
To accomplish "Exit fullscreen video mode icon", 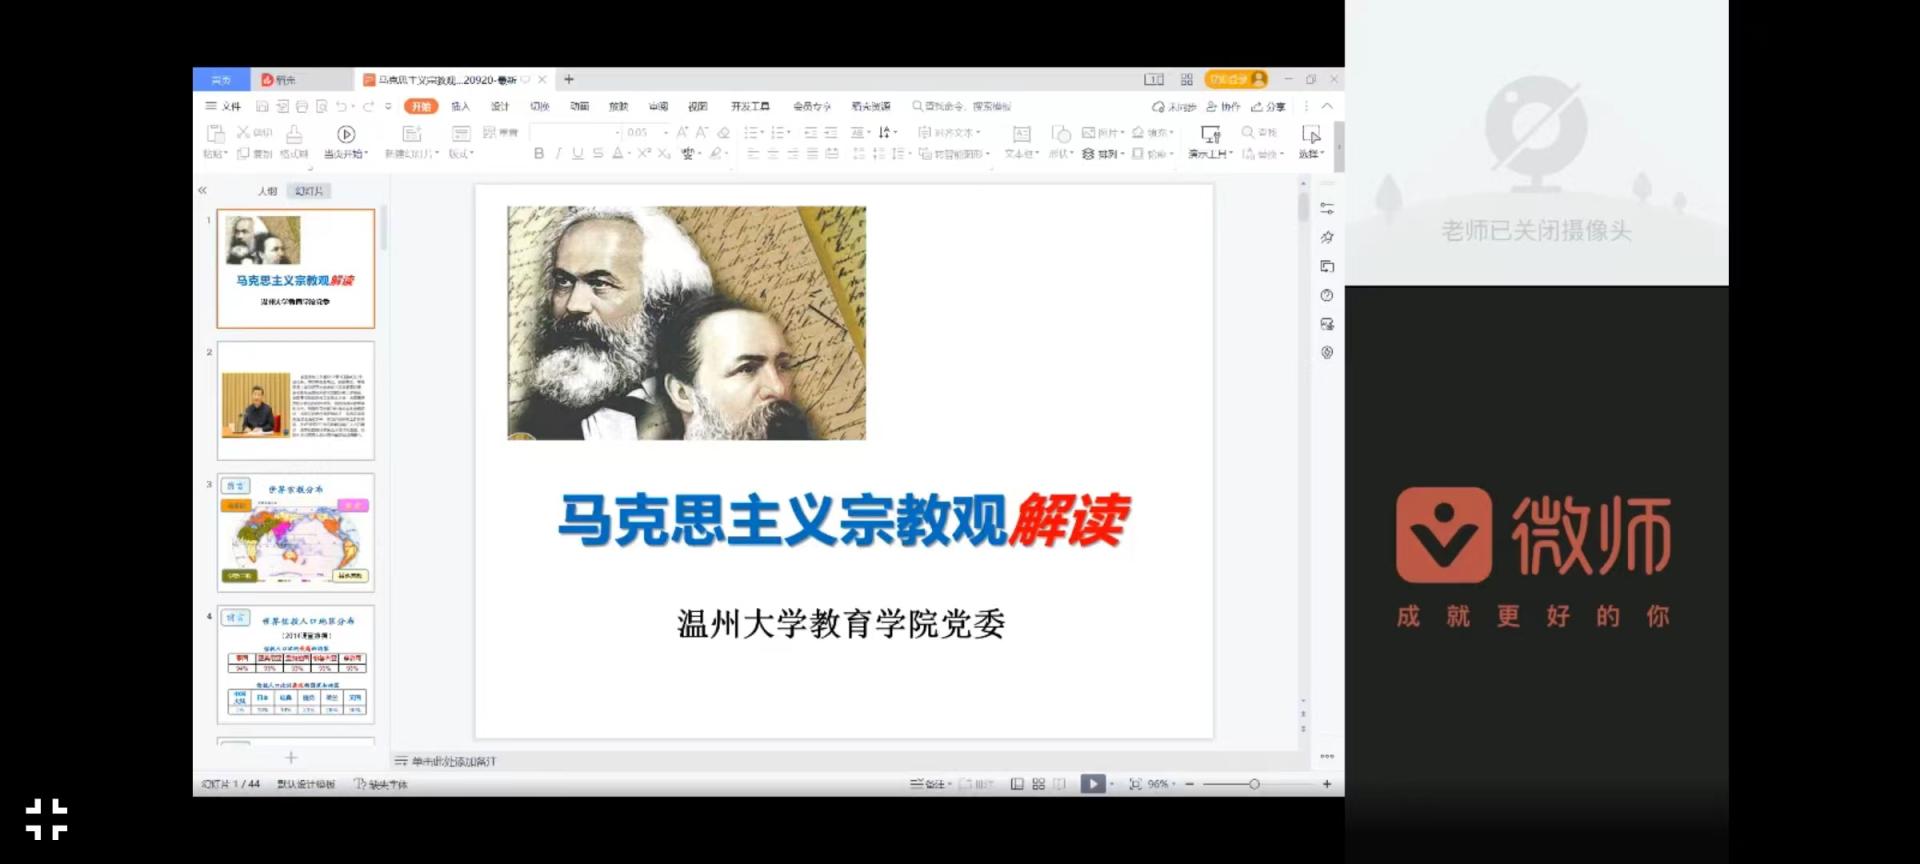I will click(46, 819).
